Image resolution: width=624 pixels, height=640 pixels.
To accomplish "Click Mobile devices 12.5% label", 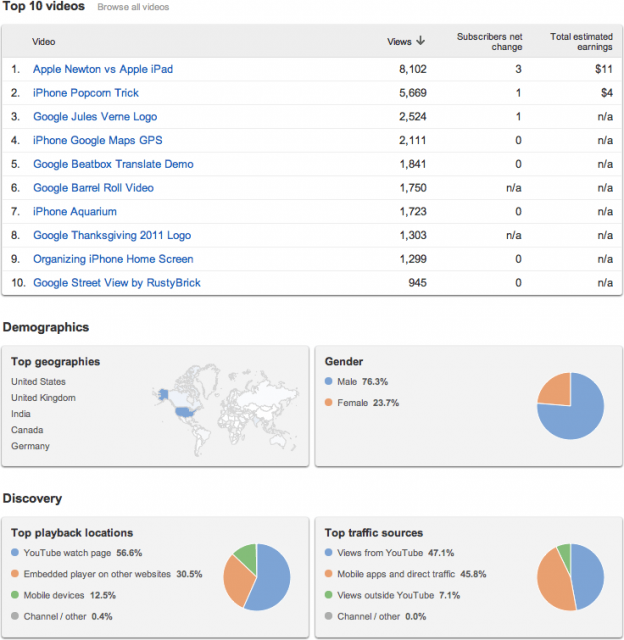I will coord(70,595).
